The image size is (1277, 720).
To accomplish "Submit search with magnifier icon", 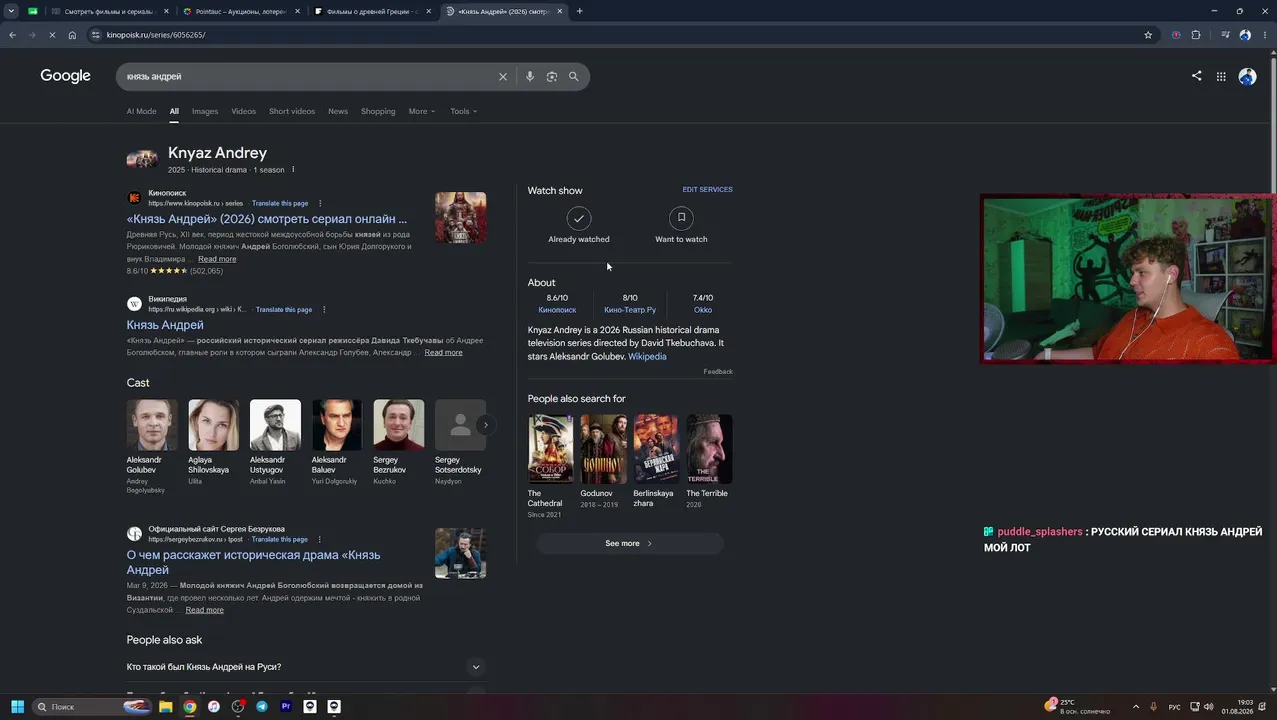I will [574, 77].
